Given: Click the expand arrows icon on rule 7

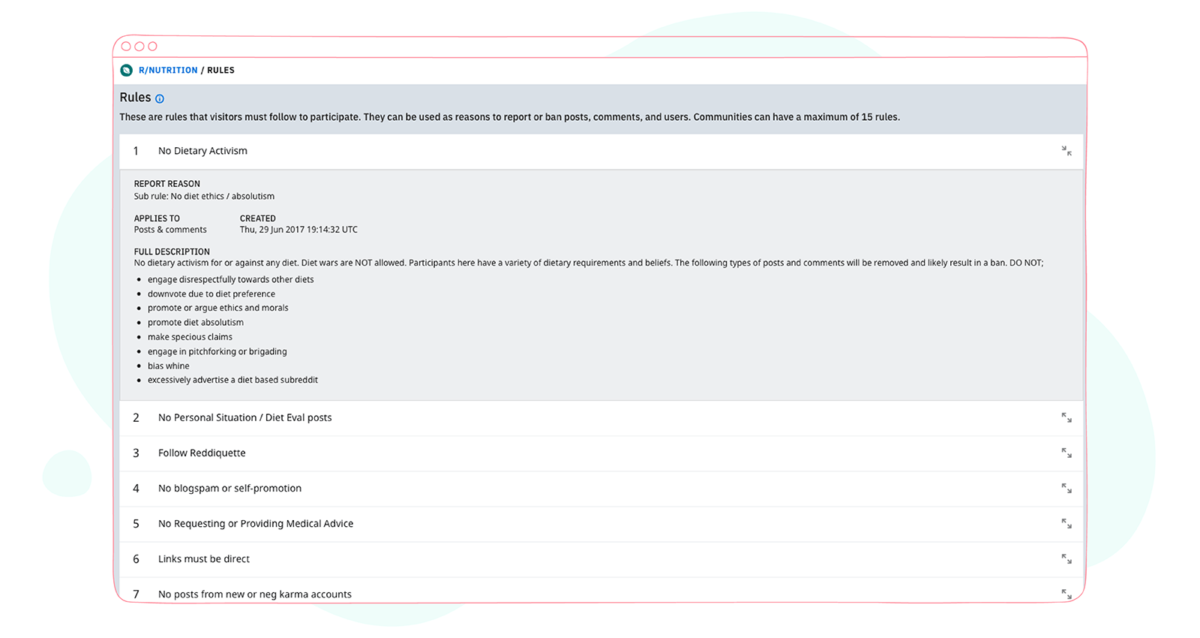Looking at the screenshot, I should (x=1066, y=593).
